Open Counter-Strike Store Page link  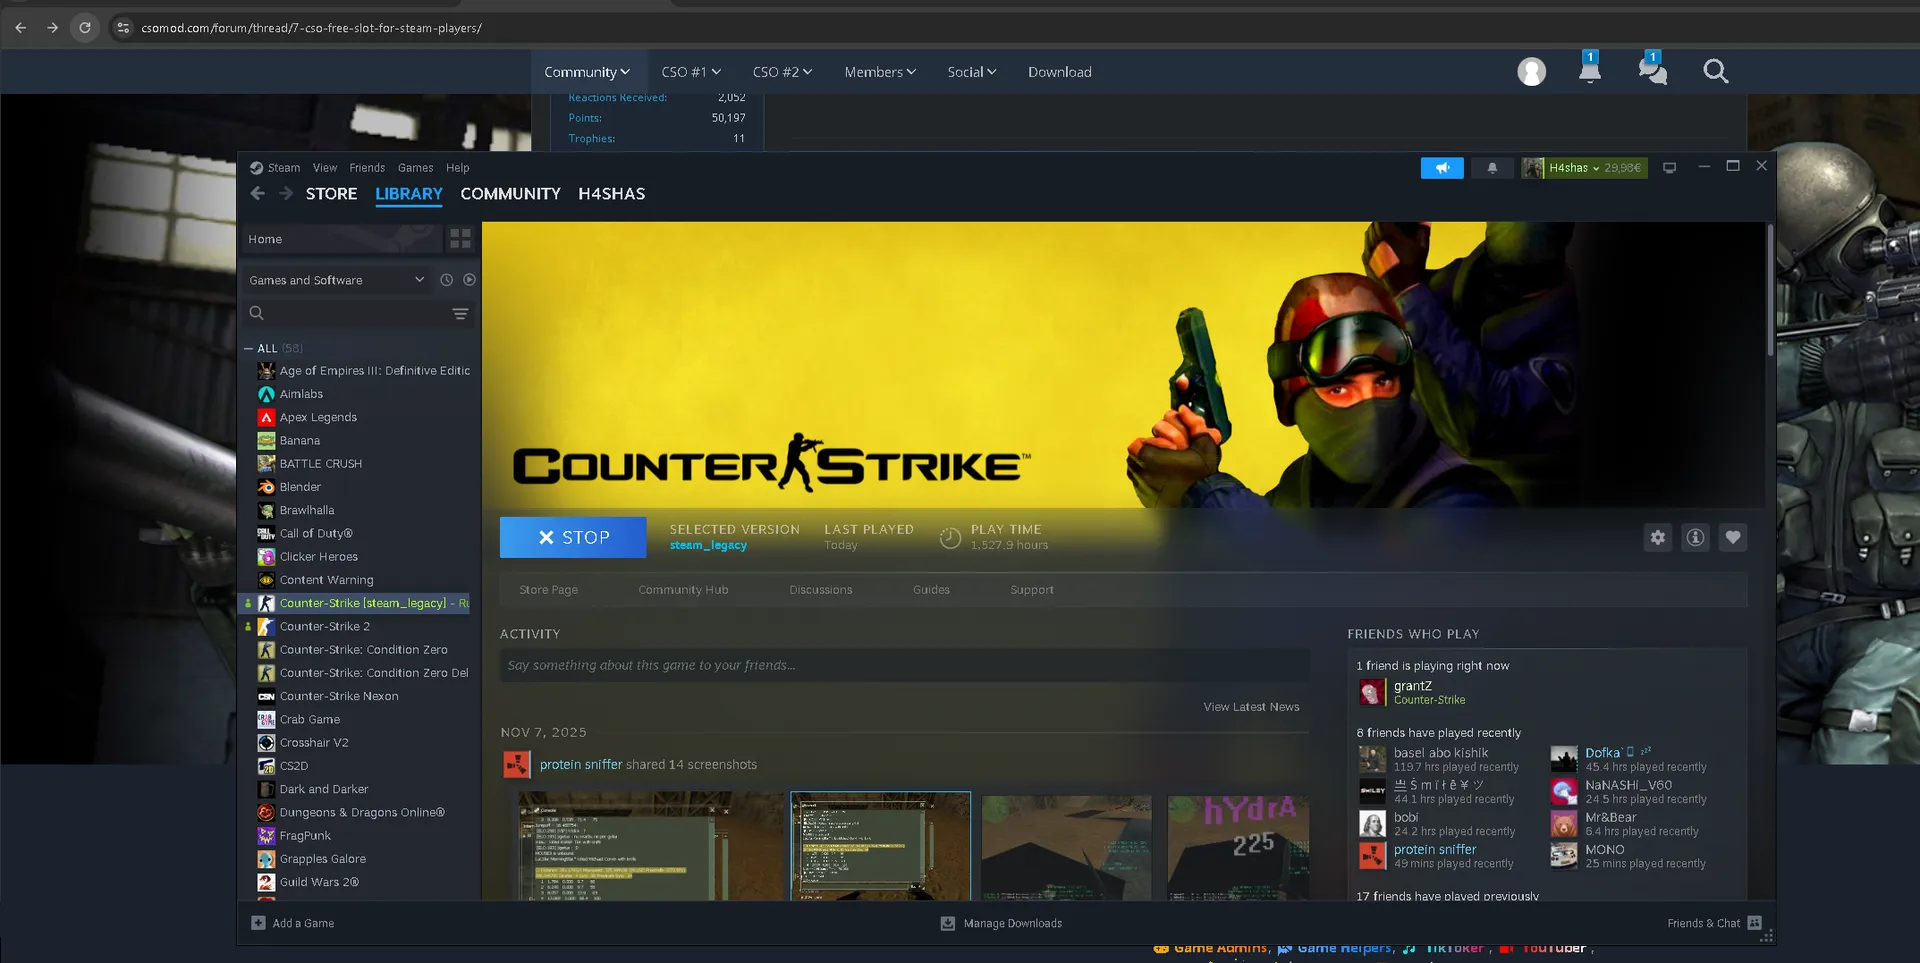(x=549, y=590)
